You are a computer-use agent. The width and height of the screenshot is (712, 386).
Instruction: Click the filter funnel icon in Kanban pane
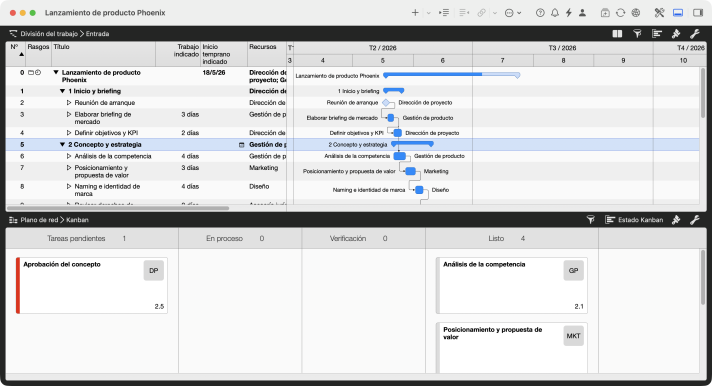[x=590, y=220]
